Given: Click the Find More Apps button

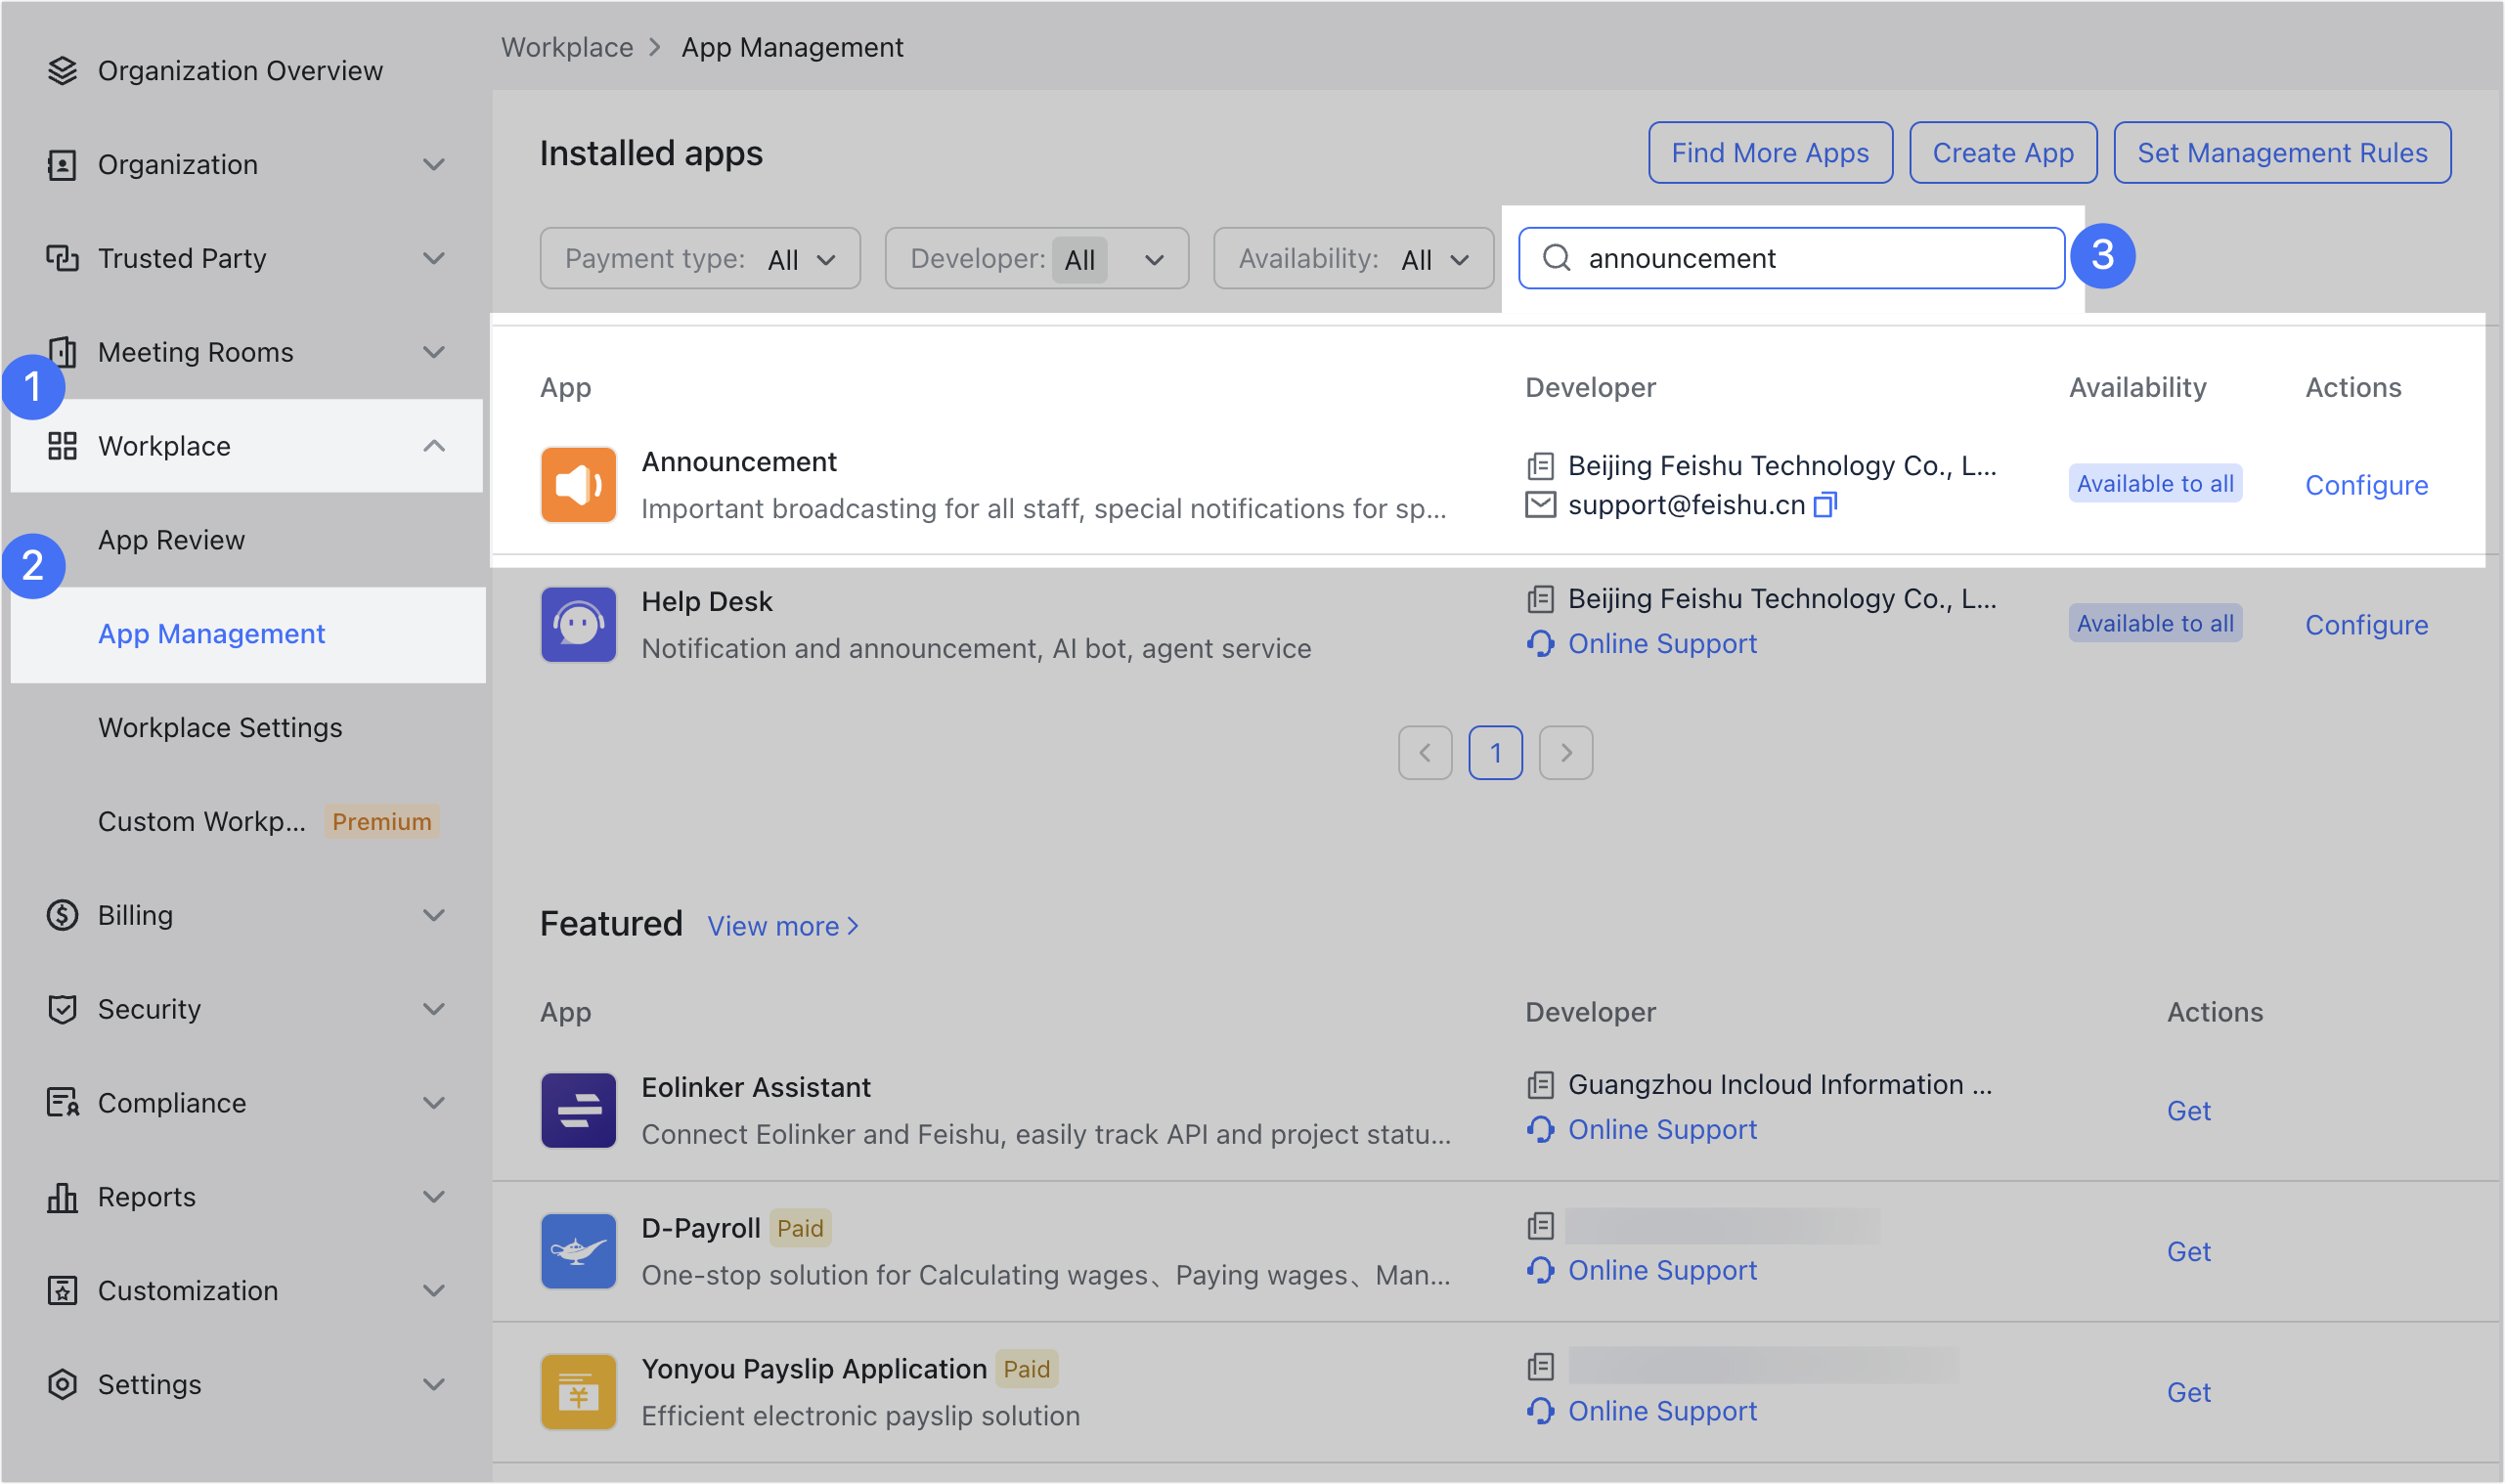Looking at the screenshot, I should (1769, 153).
